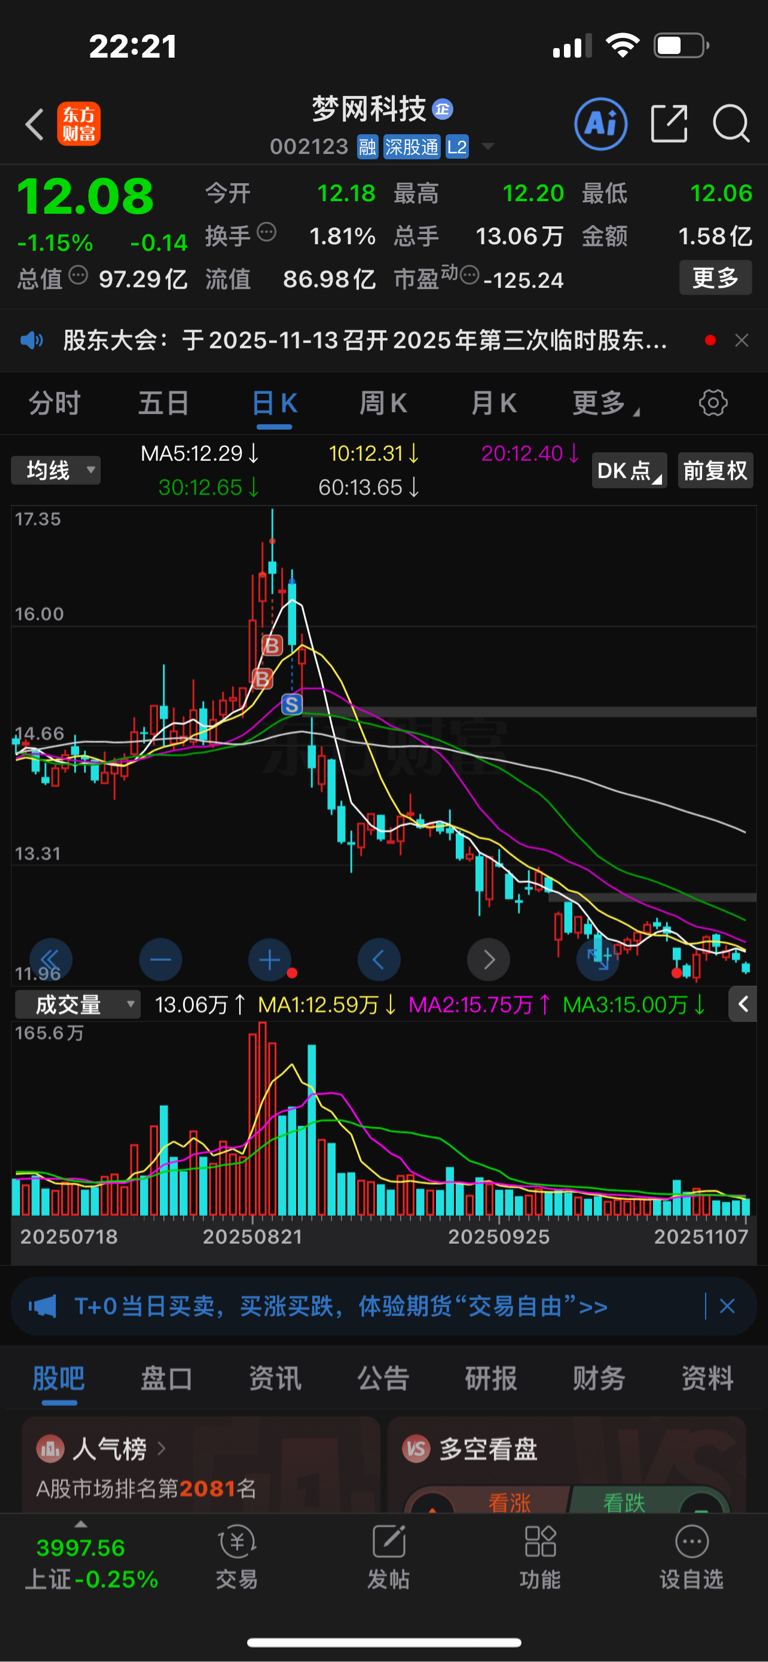The image size is (768, 1662).
Task: Tap the 20250821 date axis label
Action: [252, 1237]
